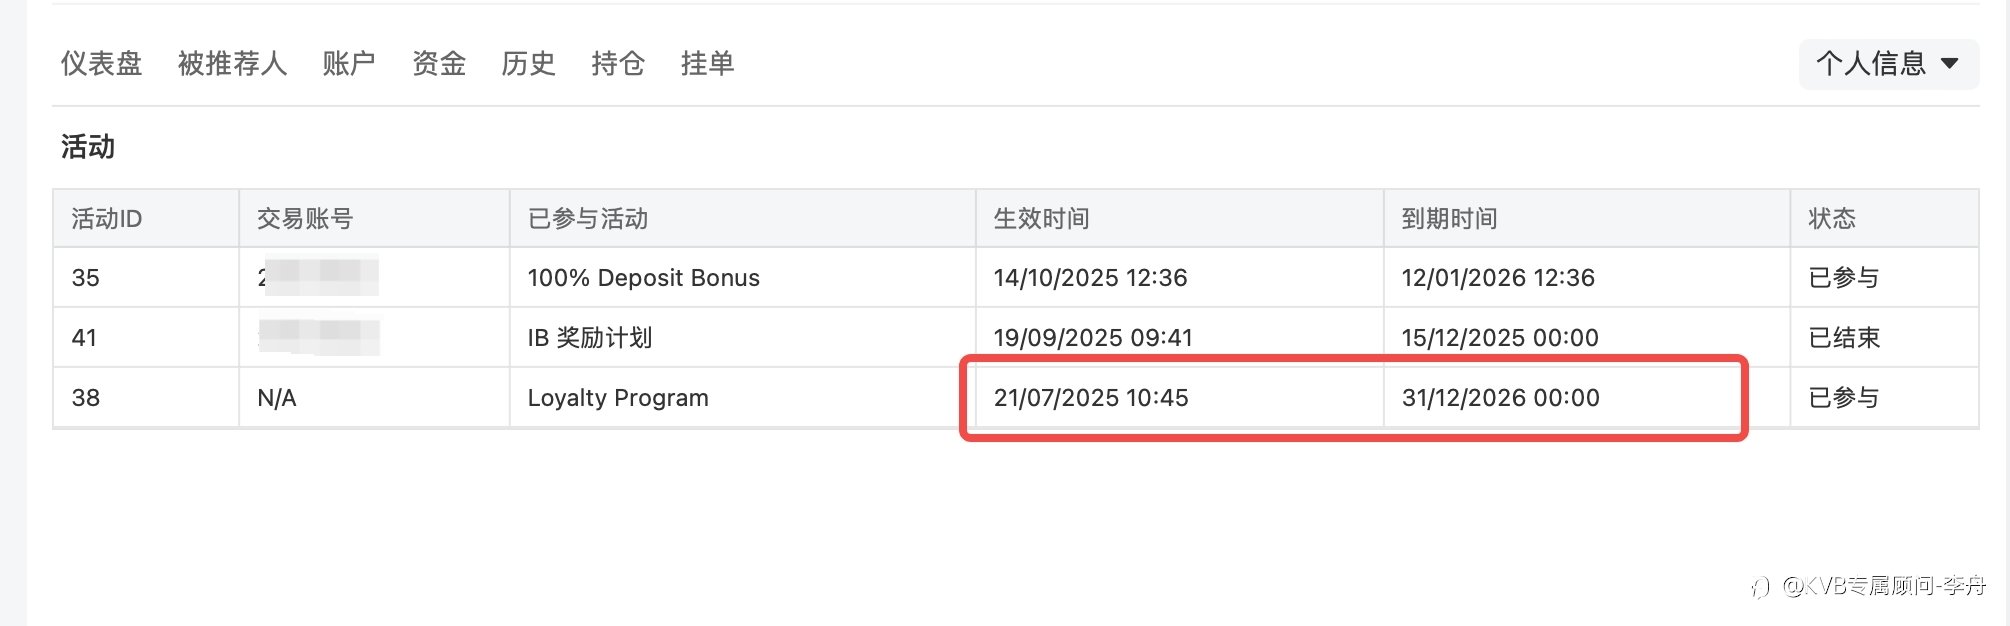Viewport: 2010px width, 626px height.
Task: Click the 交易账号 column header
Action: [x=305, y=219]
